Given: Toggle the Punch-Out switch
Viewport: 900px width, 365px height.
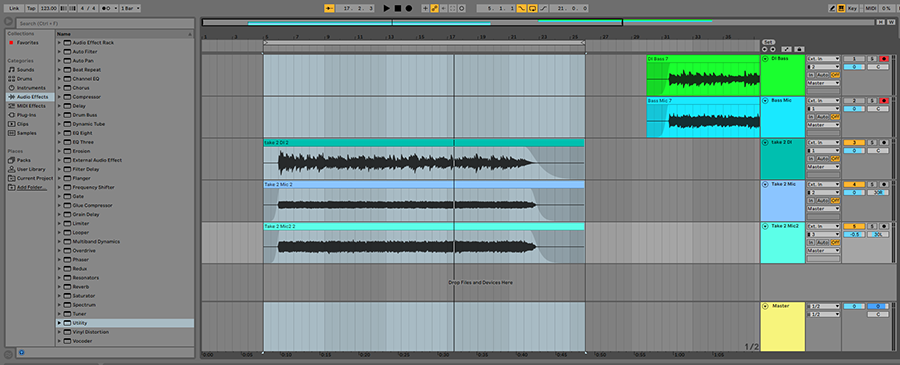Looking at the screenshot, I should (544, 8).
